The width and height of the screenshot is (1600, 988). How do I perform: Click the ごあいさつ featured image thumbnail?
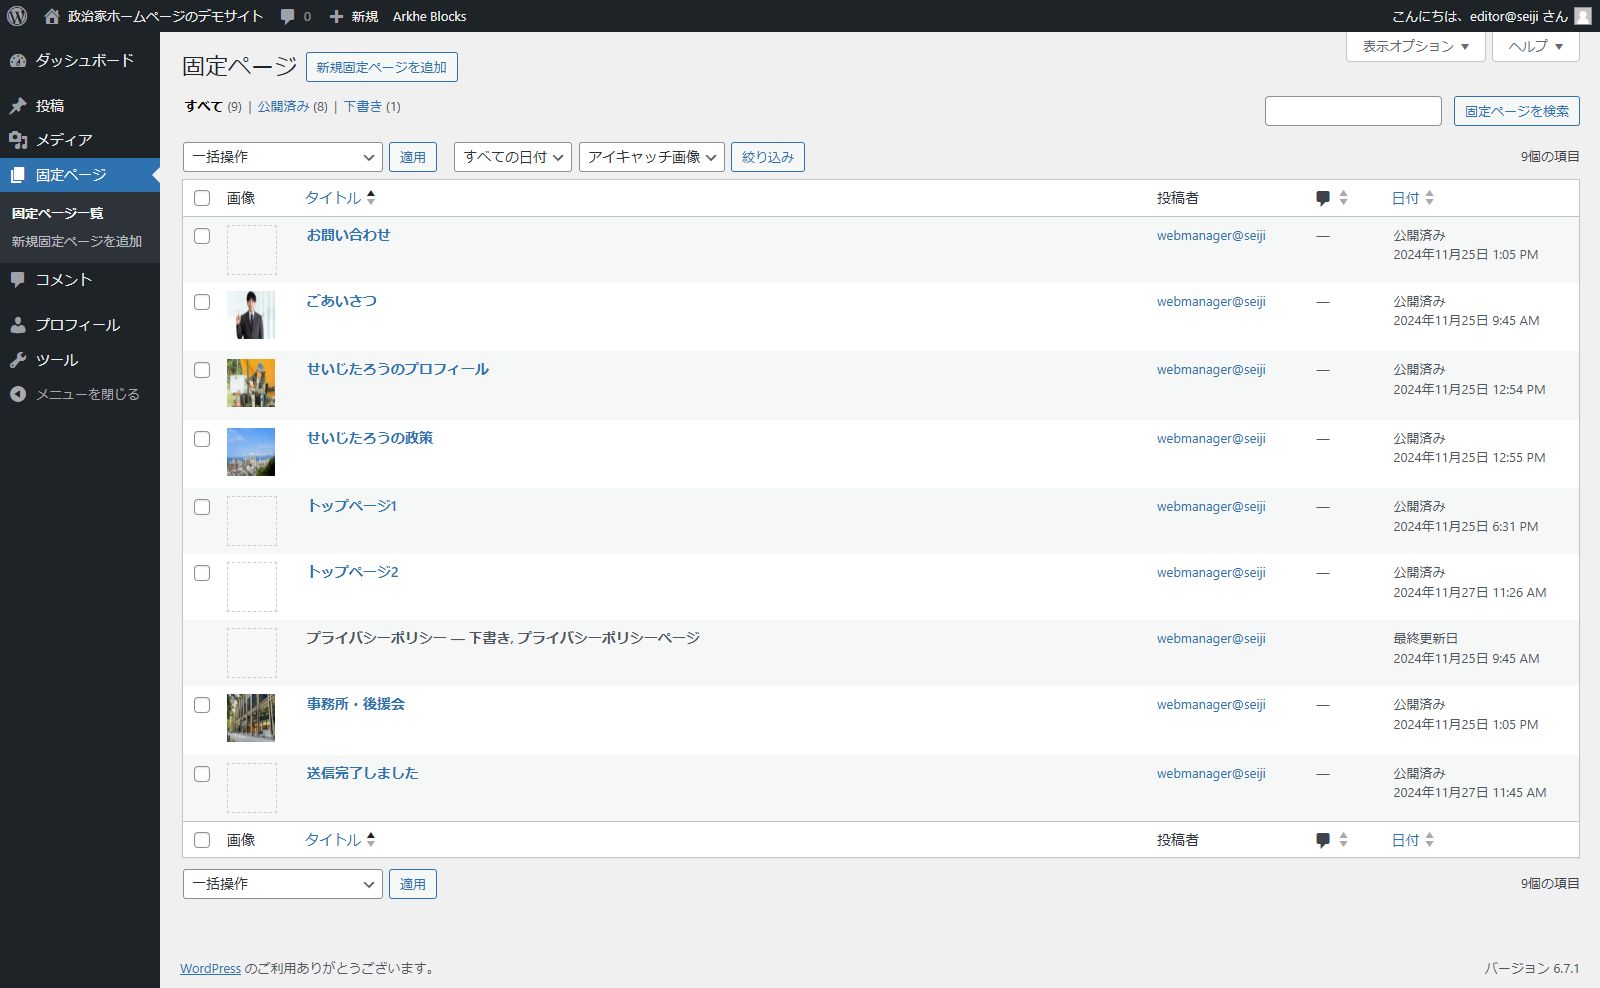251,315
